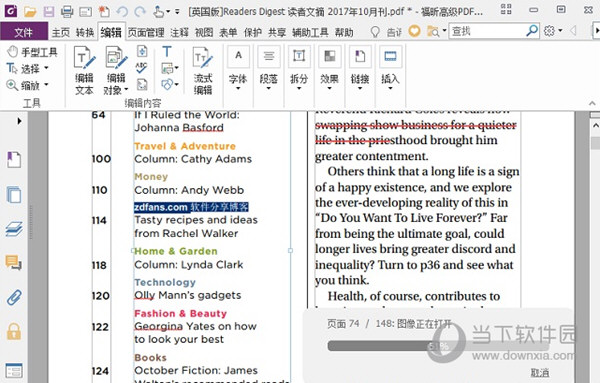Screen dimensions: 600x383
Task: Click the 流式编辑 reflow edit tool
Action: pyautogui.click(x=202, y=70)
